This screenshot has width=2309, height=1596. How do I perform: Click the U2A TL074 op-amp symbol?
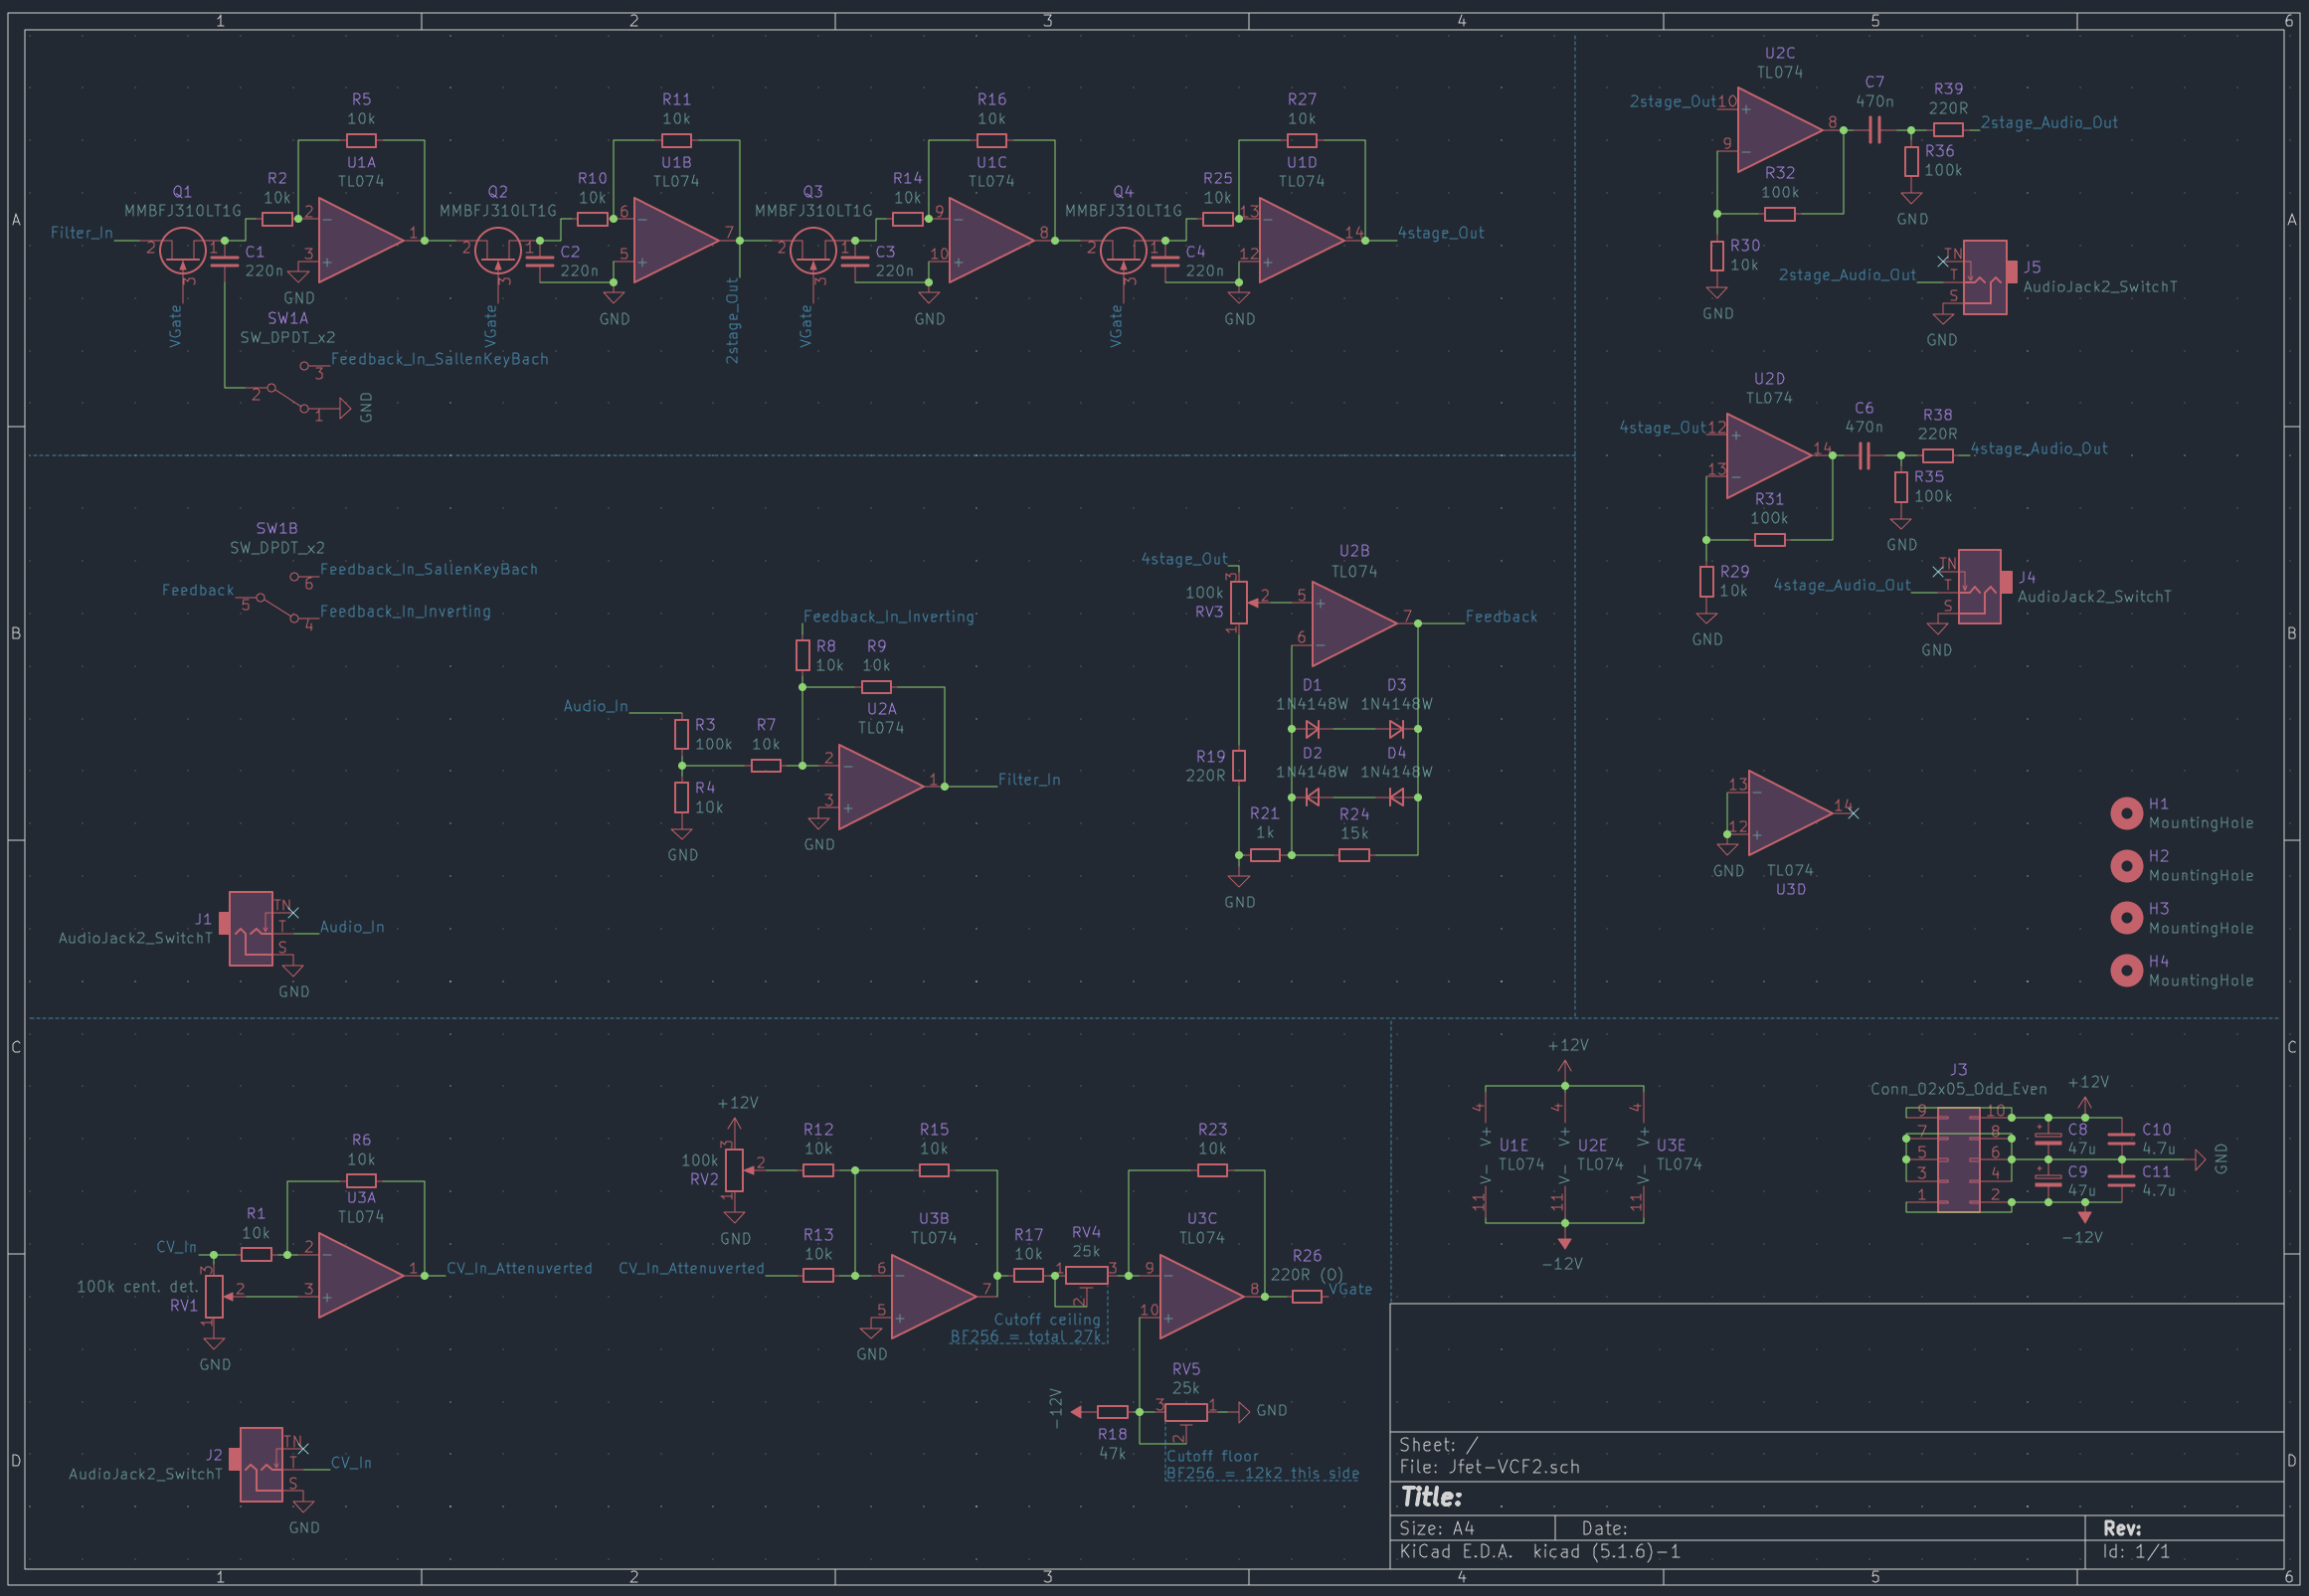pyautogui.click(x=881, y=787)
